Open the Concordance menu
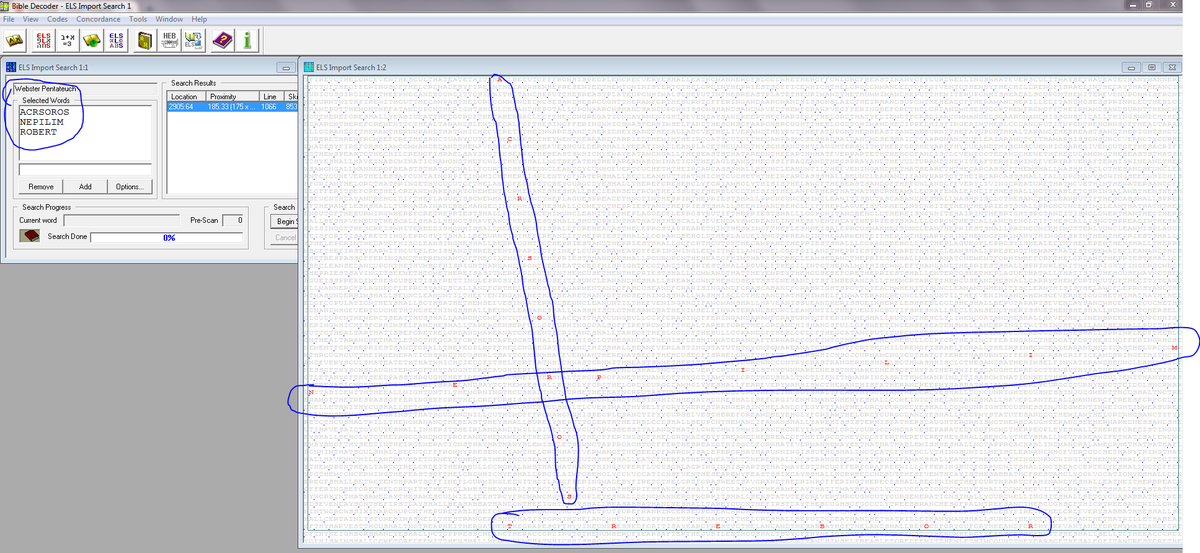The height and width of the screenshot is (553, 1200). 99,19
